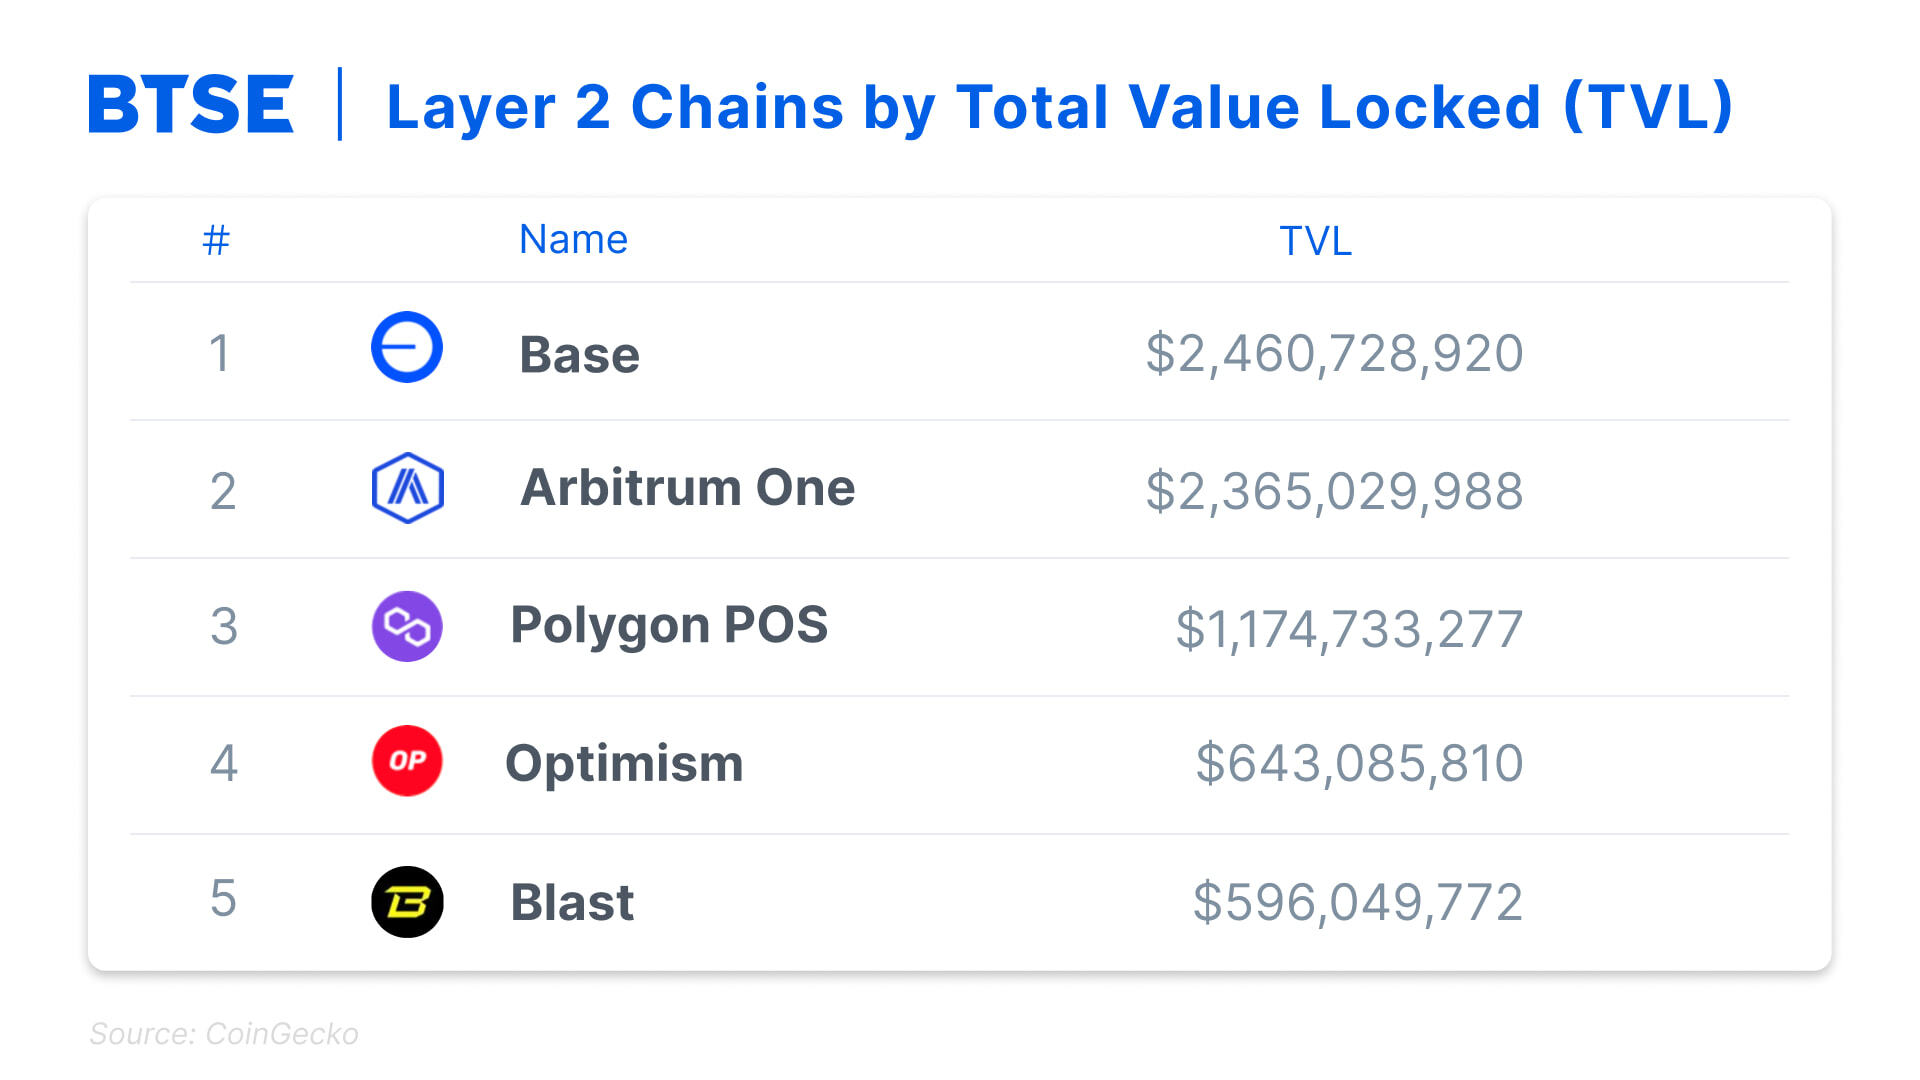Viewport: 1920px width, 1080px height.
Task: Click Optimism TVL value $643,085,810
Action: click(x=1359, y=764)
